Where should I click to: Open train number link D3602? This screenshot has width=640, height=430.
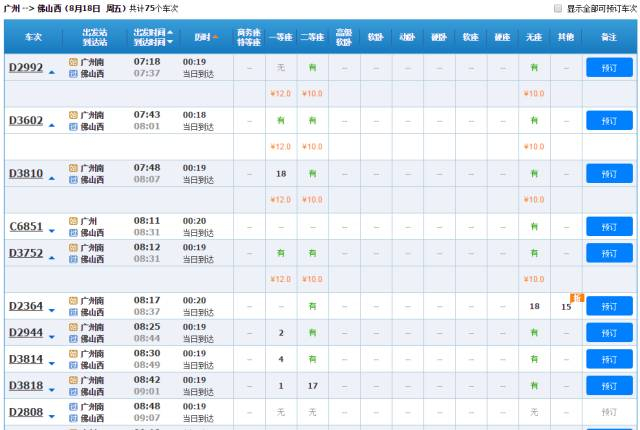point(26,120)
